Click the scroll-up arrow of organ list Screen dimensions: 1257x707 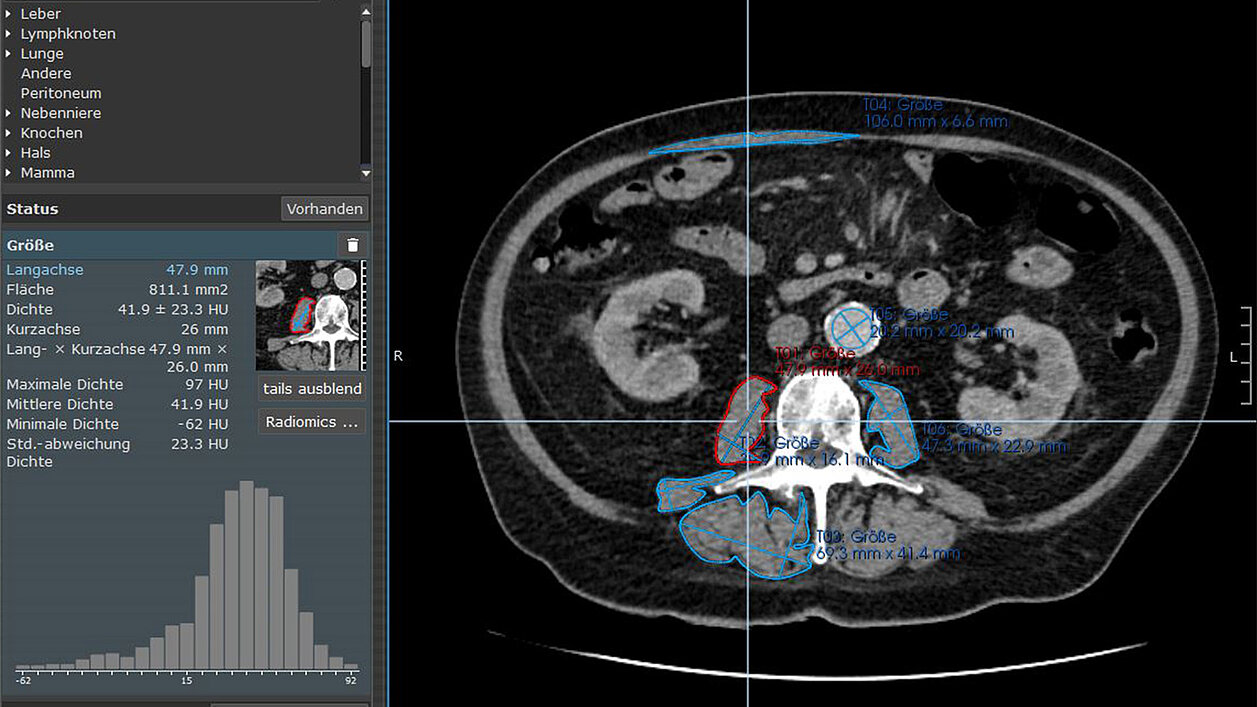tap(366, 12)
